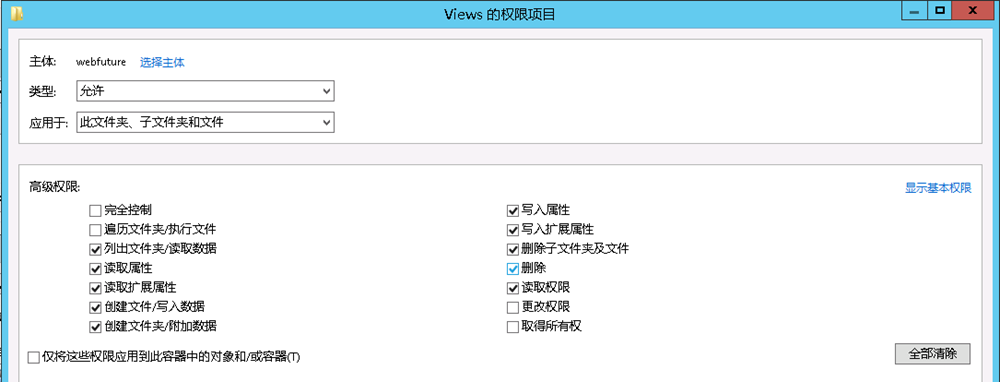Check the 取得所有权 checkbox
The height and width of the screenshot is (382, 1000).
(513, 327)
